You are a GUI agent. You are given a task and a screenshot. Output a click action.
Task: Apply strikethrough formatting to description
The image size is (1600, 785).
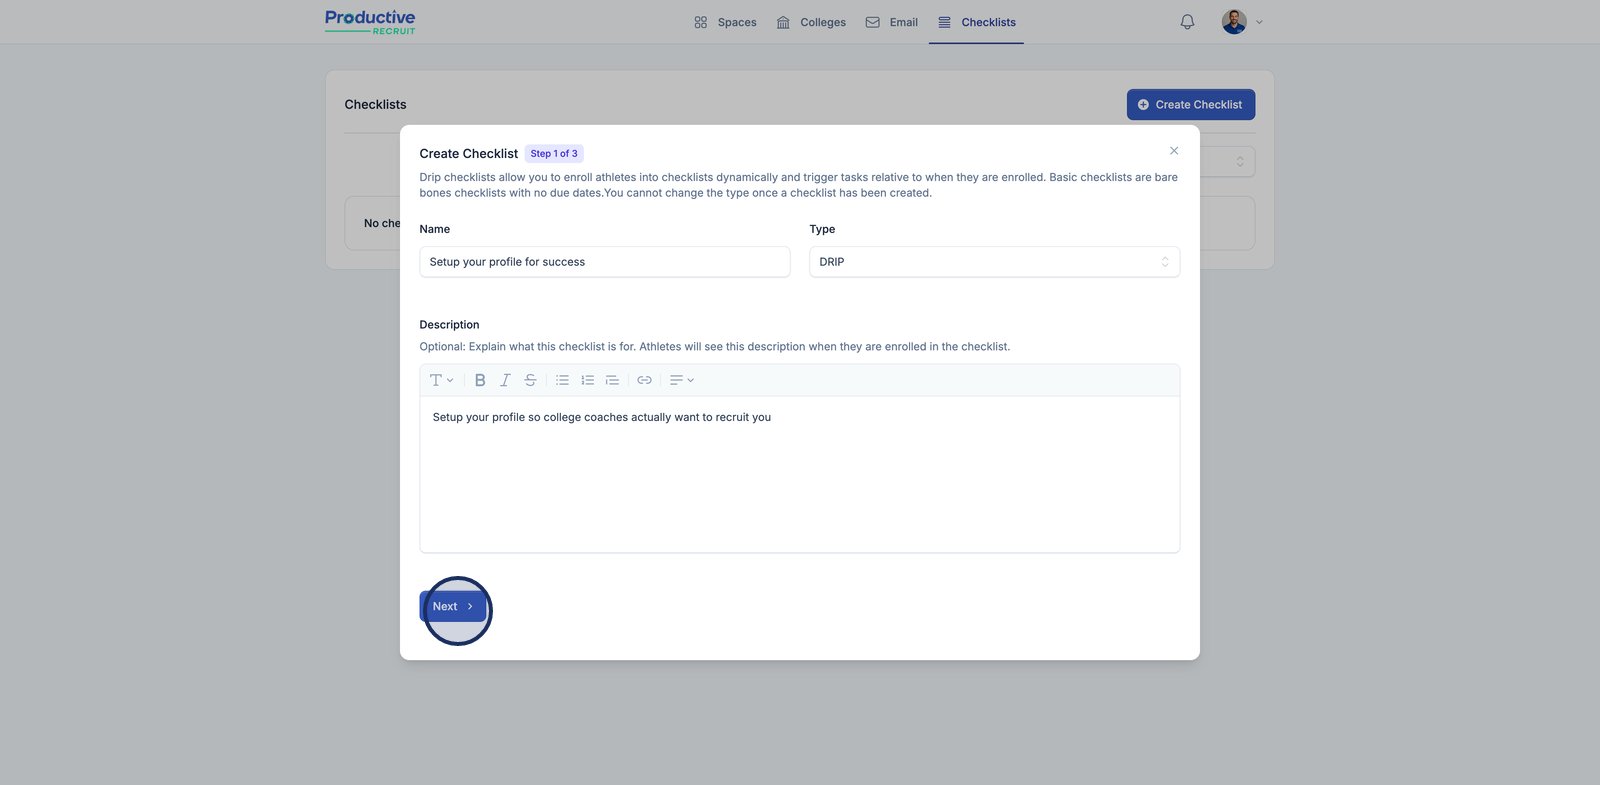pos(530,380)
